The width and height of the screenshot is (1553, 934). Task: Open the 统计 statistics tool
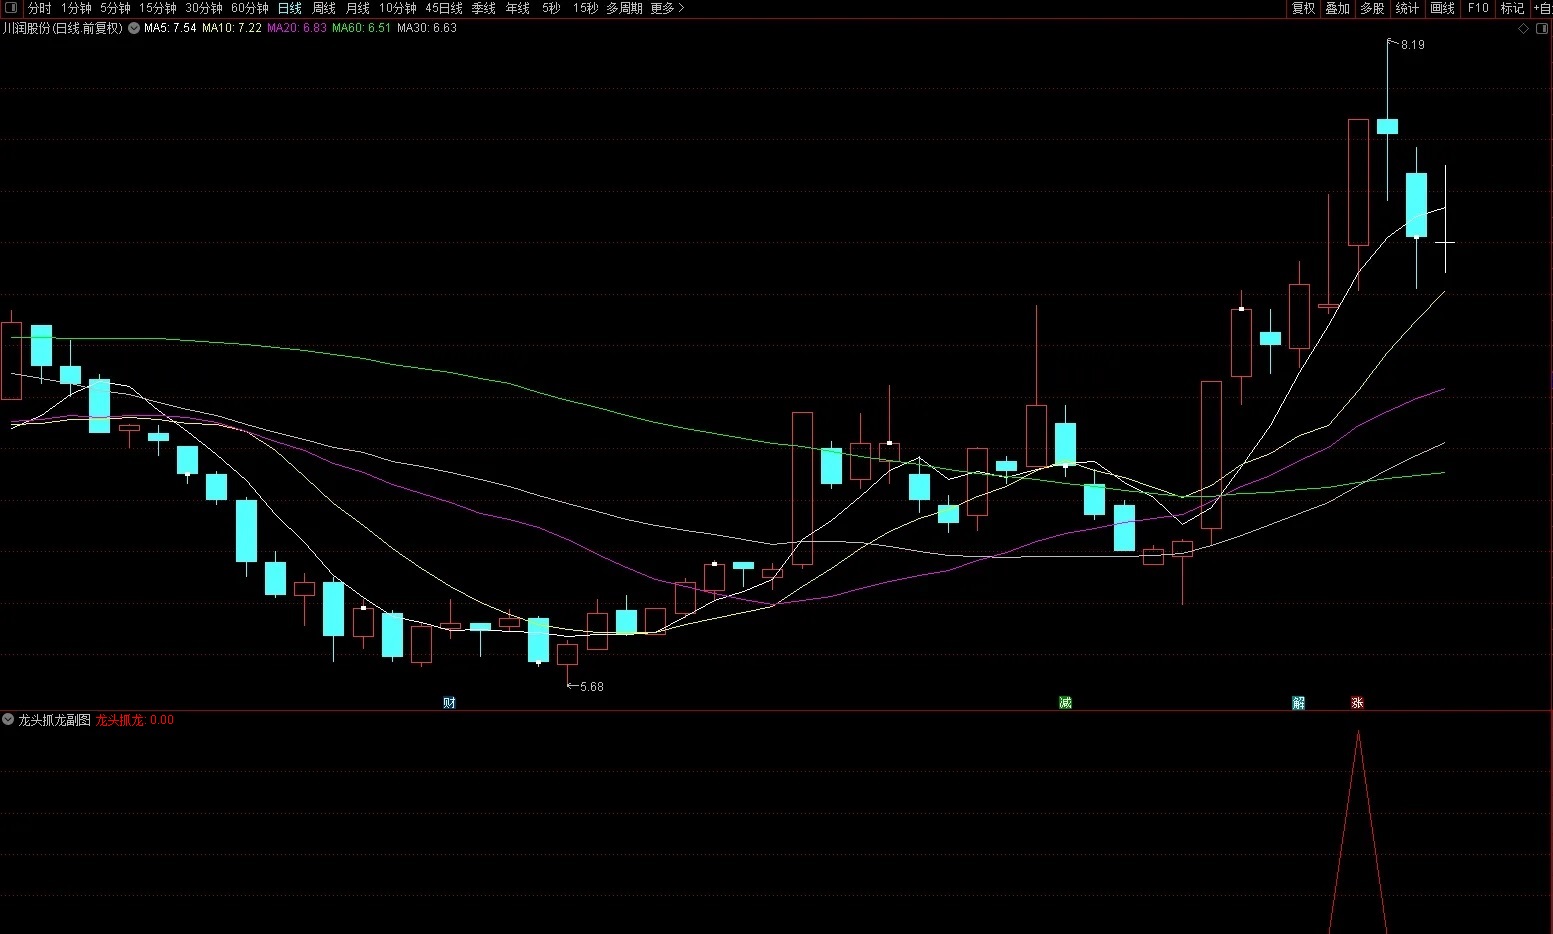coord(1408,8)
